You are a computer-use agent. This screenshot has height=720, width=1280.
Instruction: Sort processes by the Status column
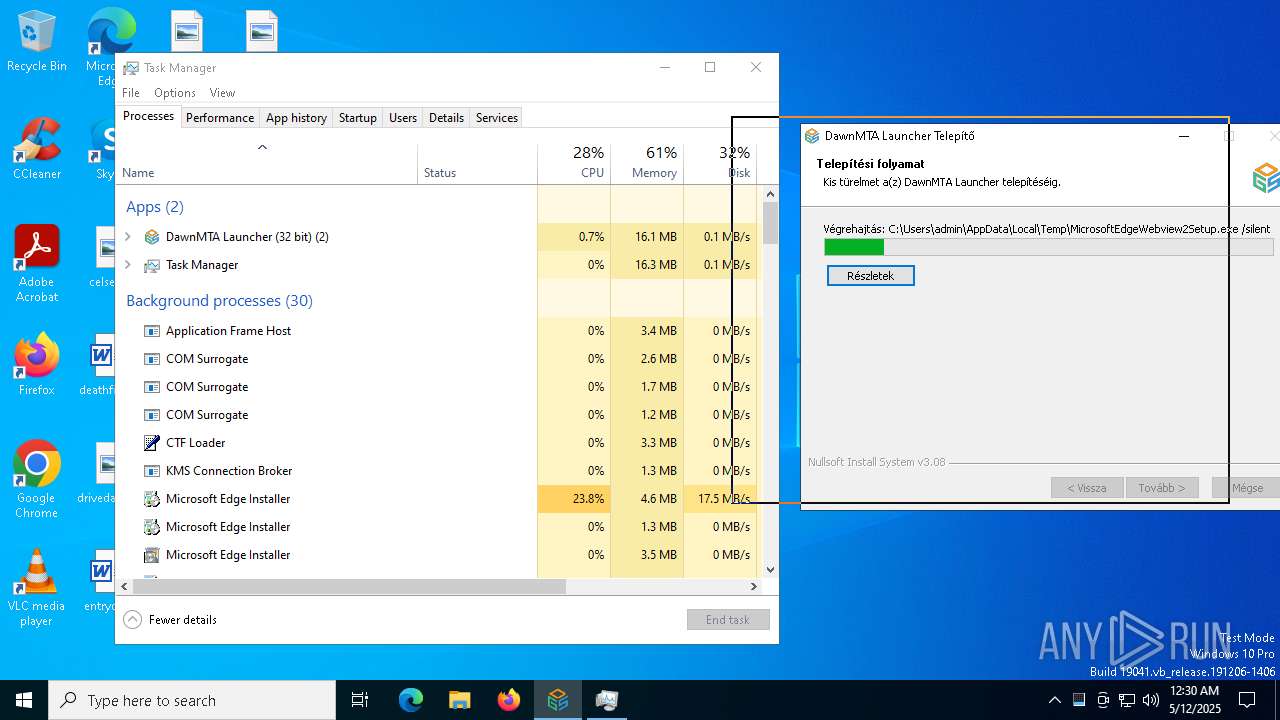[x=477, y=164]
